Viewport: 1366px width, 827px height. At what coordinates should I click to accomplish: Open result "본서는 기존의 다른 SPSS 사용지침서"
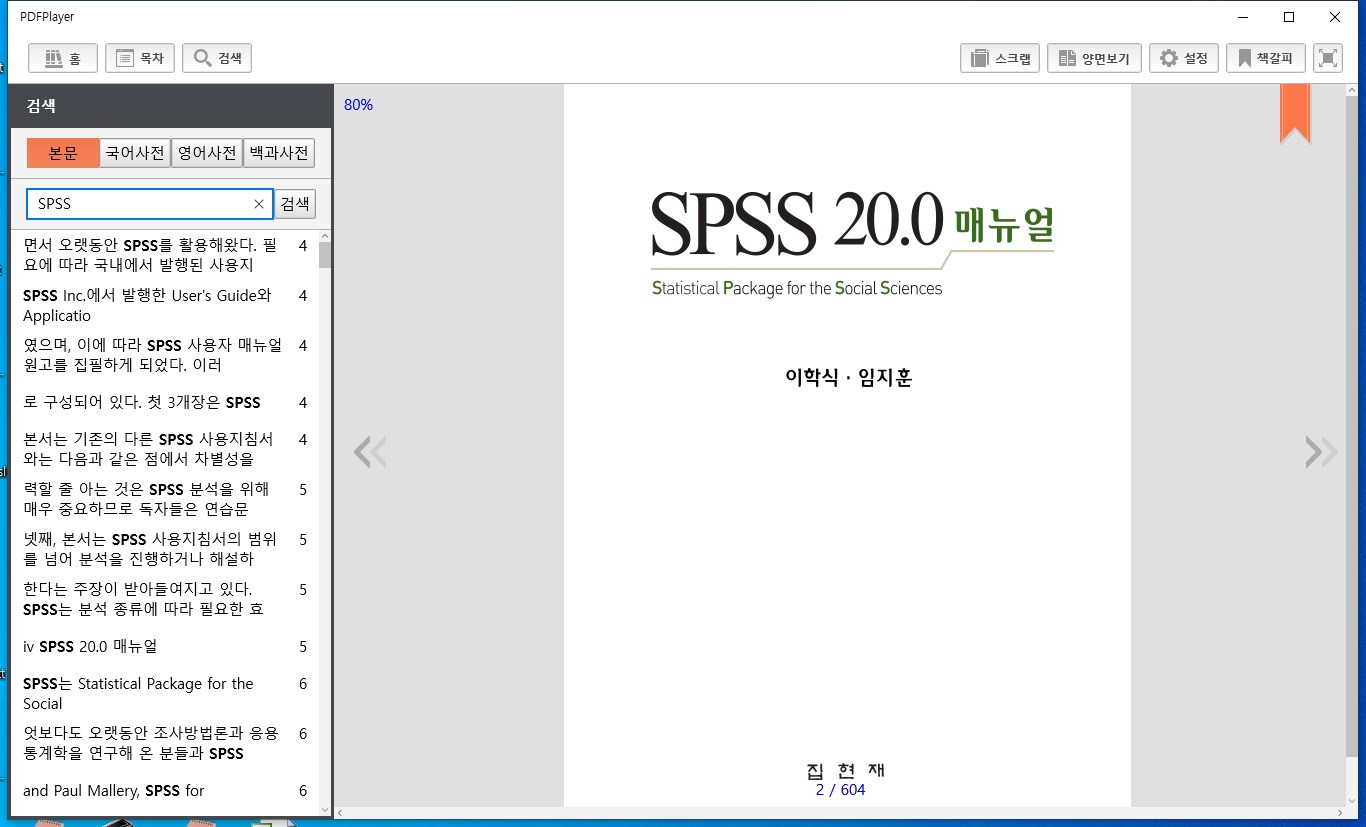point(165,449)
